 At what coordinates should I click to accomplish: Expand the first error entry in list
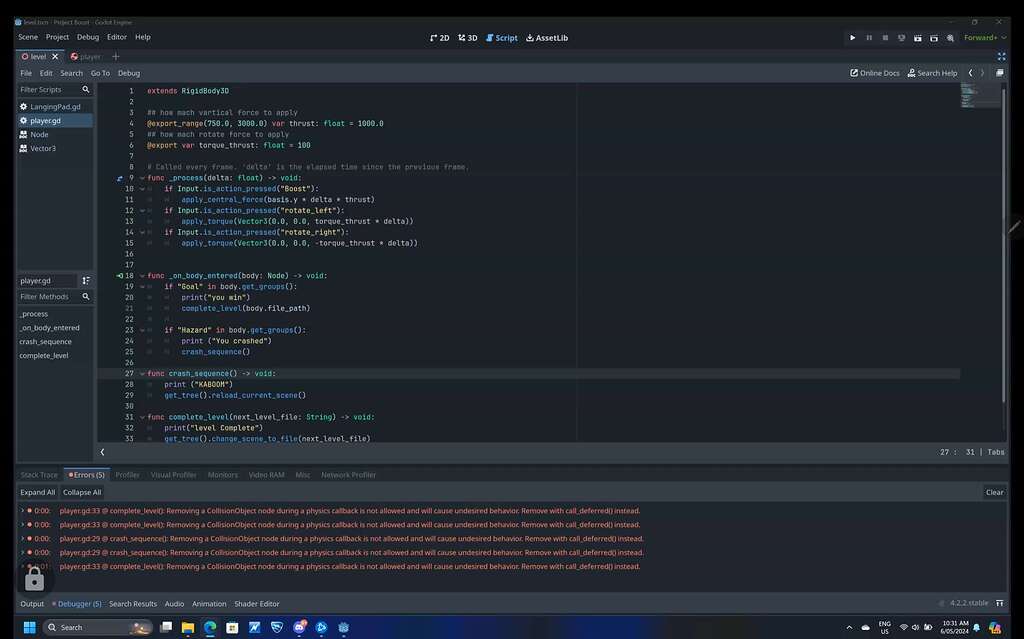click(23, 511)
